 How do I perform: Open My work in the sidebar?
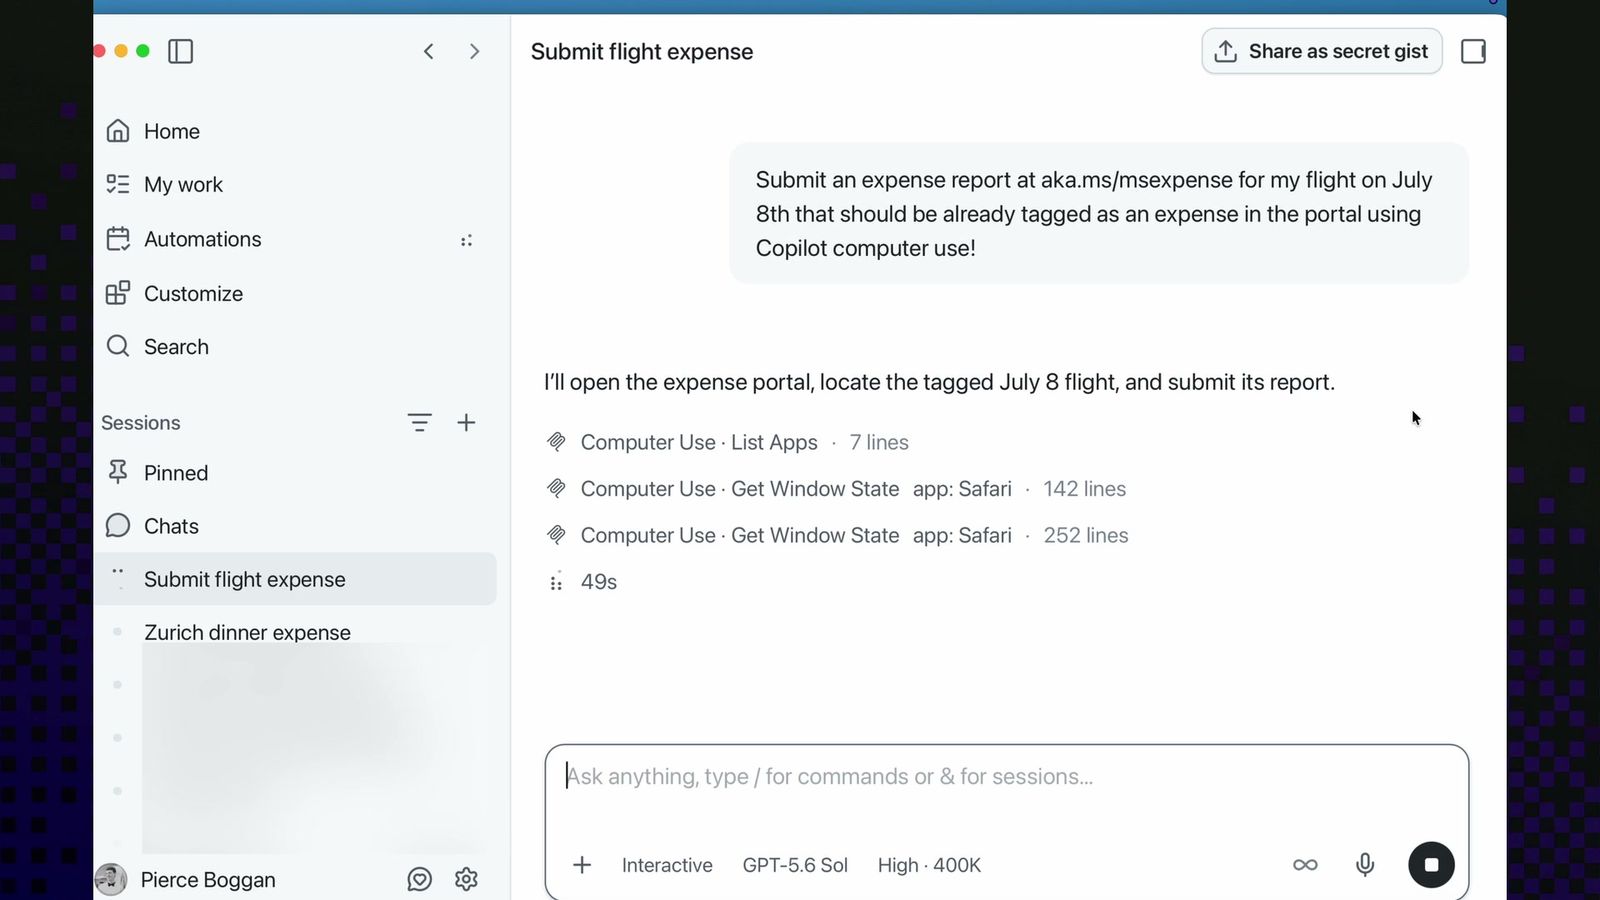pos(183,184)
